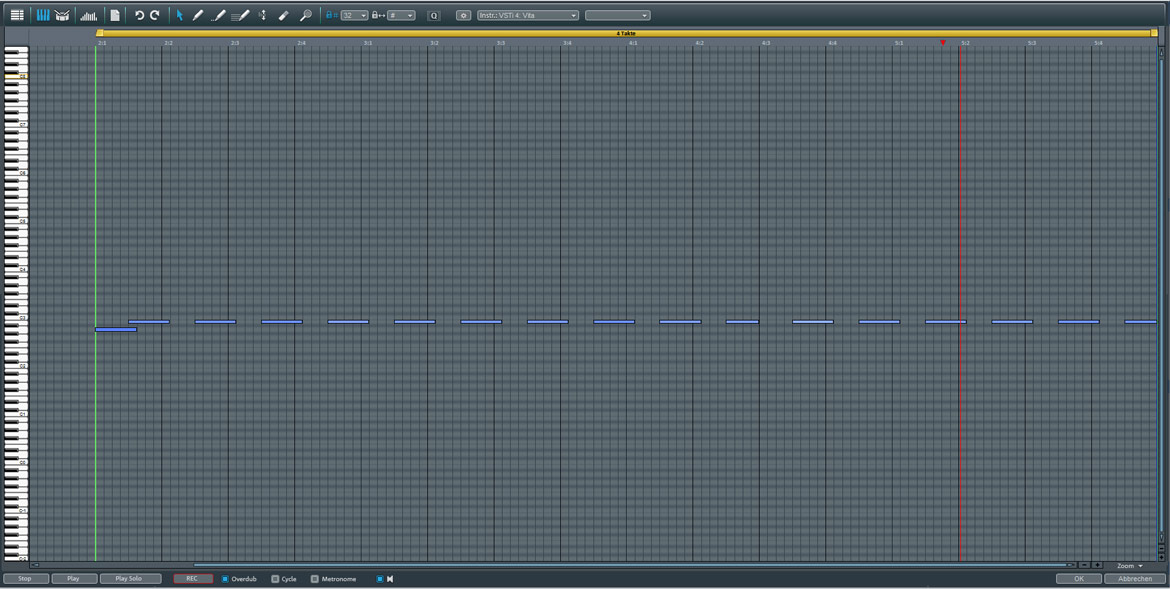This screenshot has width=1170, height=589.
Task: Click the Q quantize button
Action: pos(434,15)
